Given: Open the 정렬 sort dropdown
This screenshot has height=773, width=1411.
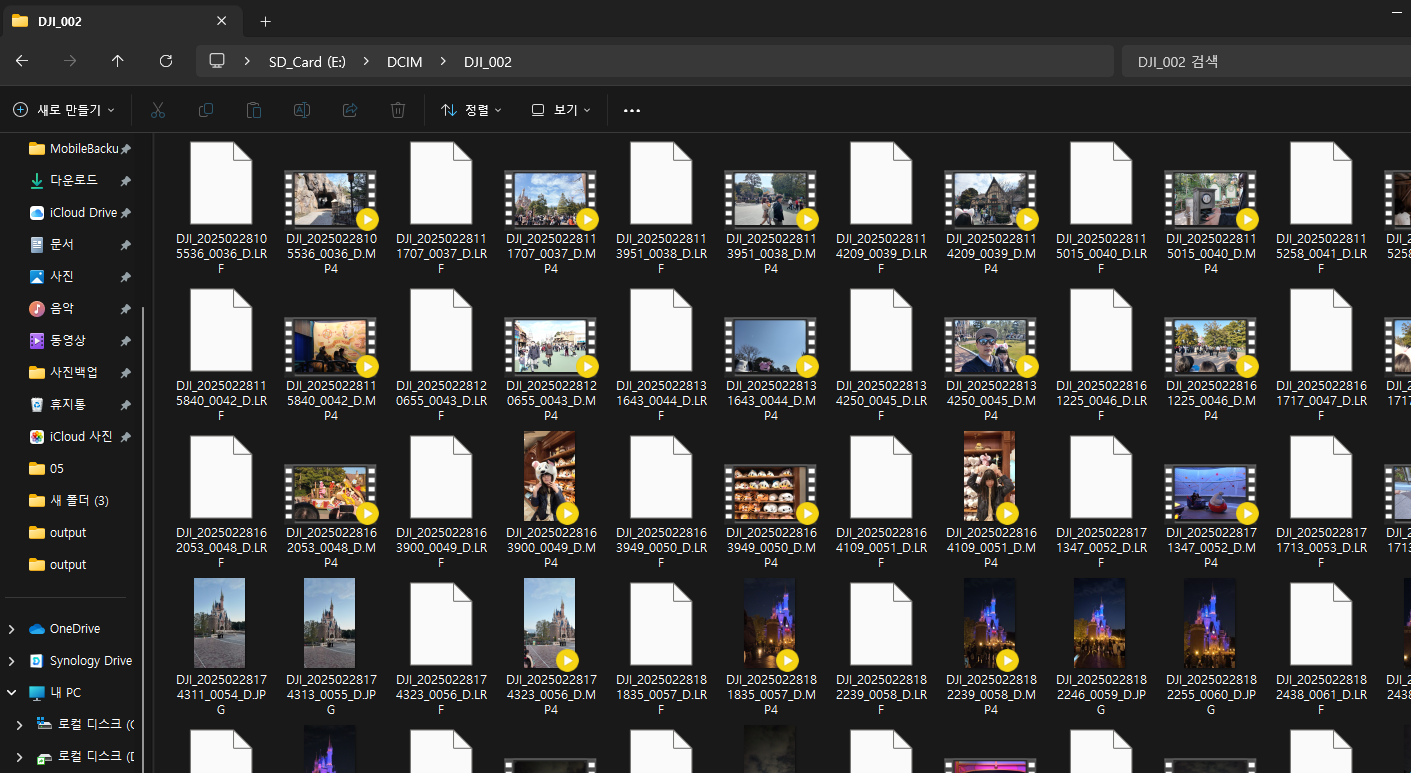Looking at the screenshot, I should (471, 110).
